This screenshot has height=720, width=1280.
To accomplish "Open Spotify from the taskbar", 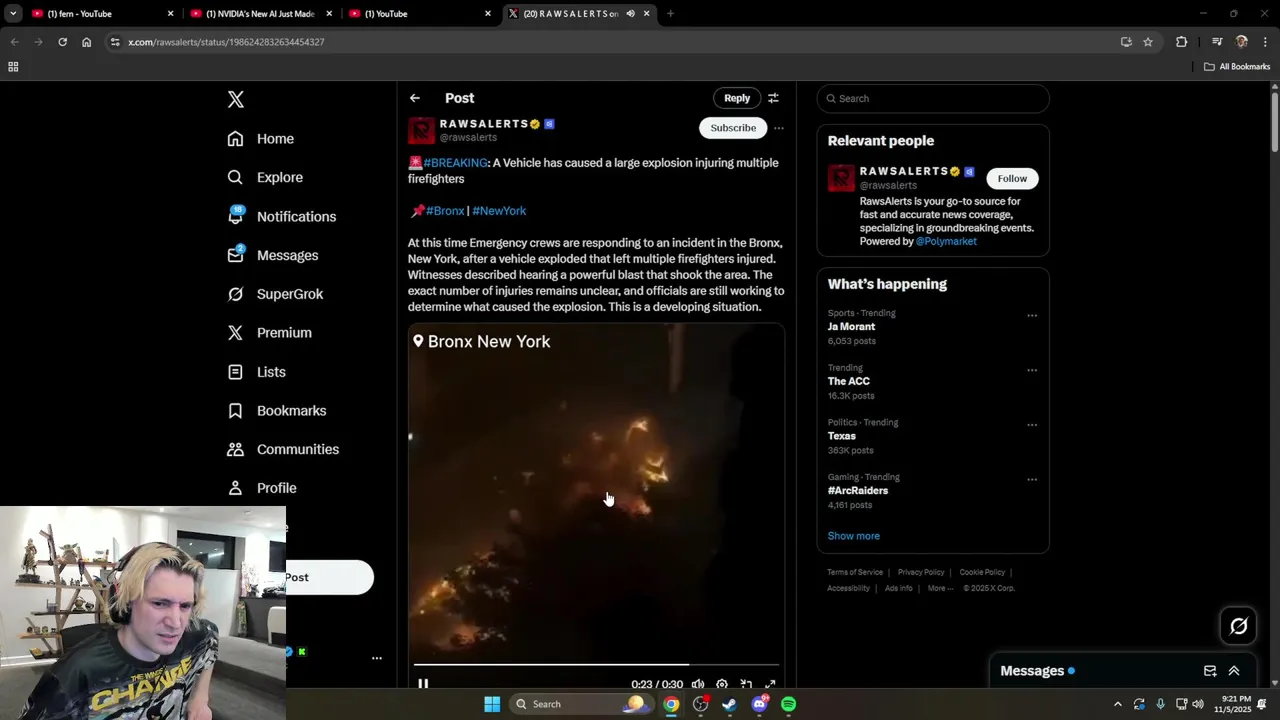I will [789, 704].
